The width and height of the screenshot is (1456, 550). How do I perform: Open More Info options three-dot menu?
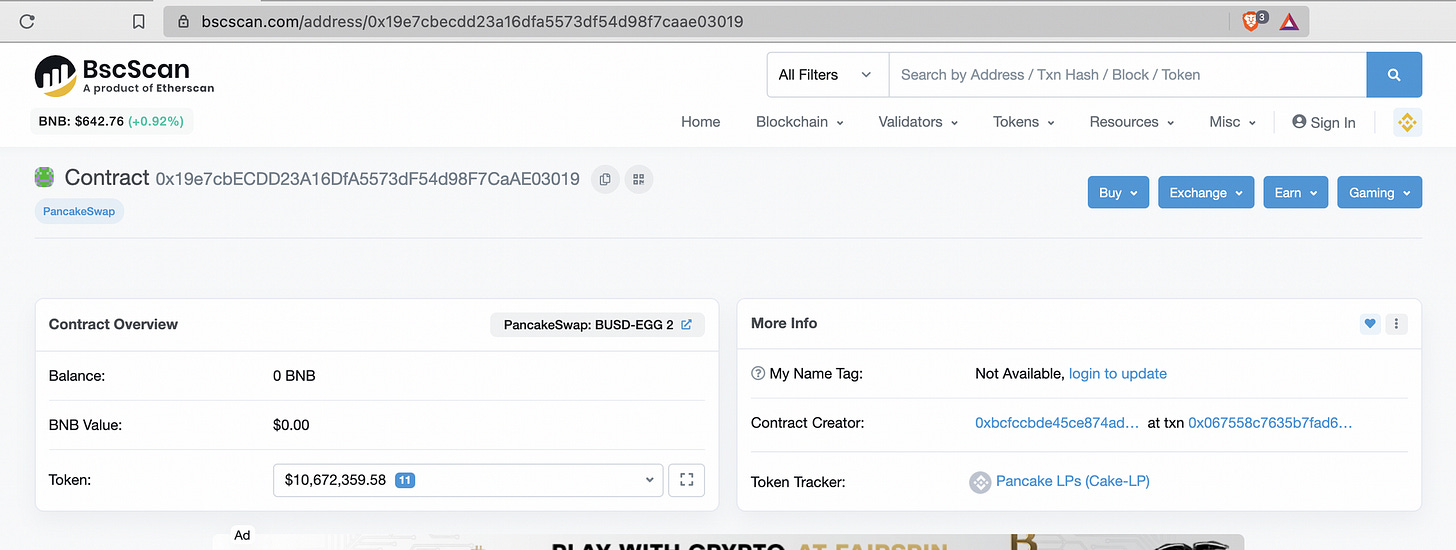(1397, 324)
